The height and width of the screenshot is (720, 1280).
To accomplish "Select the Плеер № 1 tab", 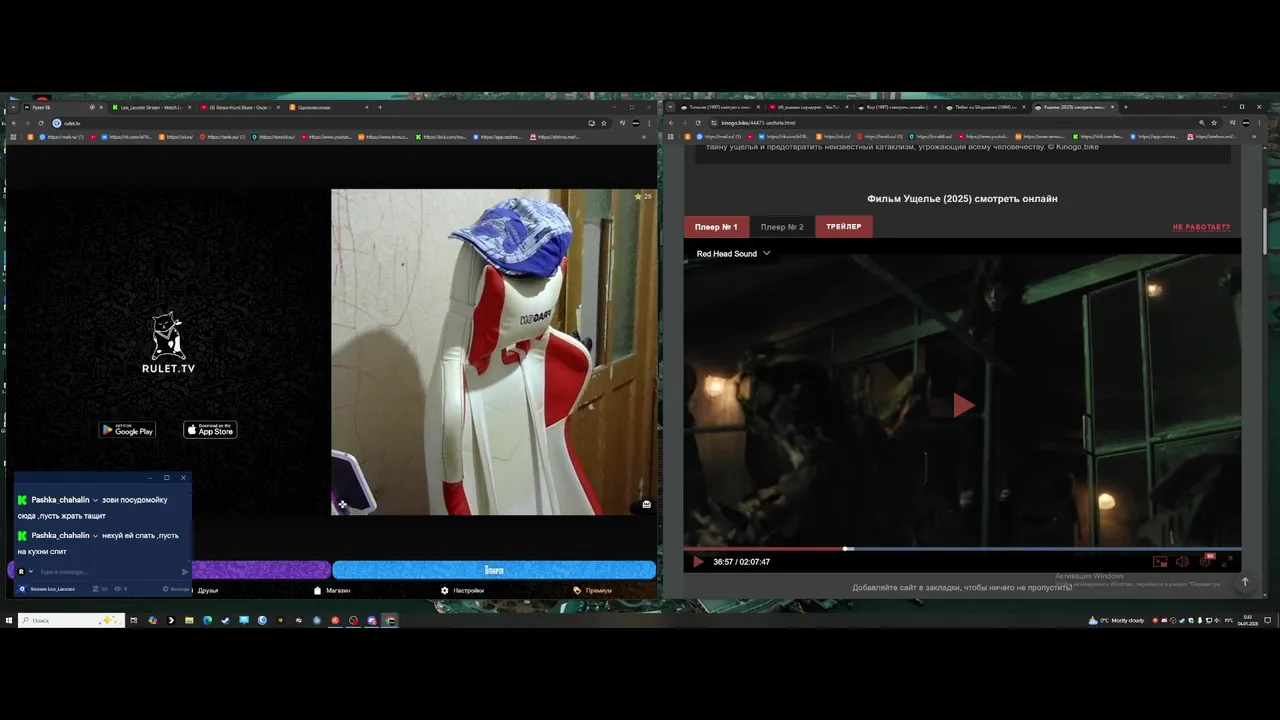I will pos(716,227).
